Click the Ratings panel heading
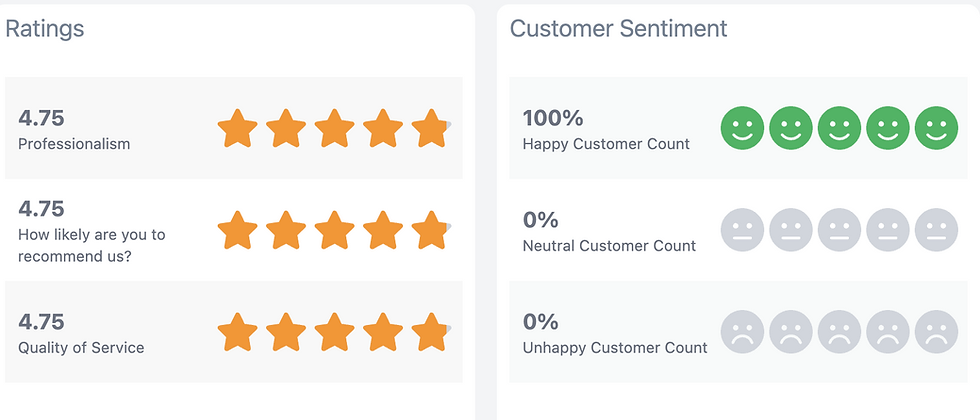The height and width of the screenshot is (420, 980). [45, 29]
